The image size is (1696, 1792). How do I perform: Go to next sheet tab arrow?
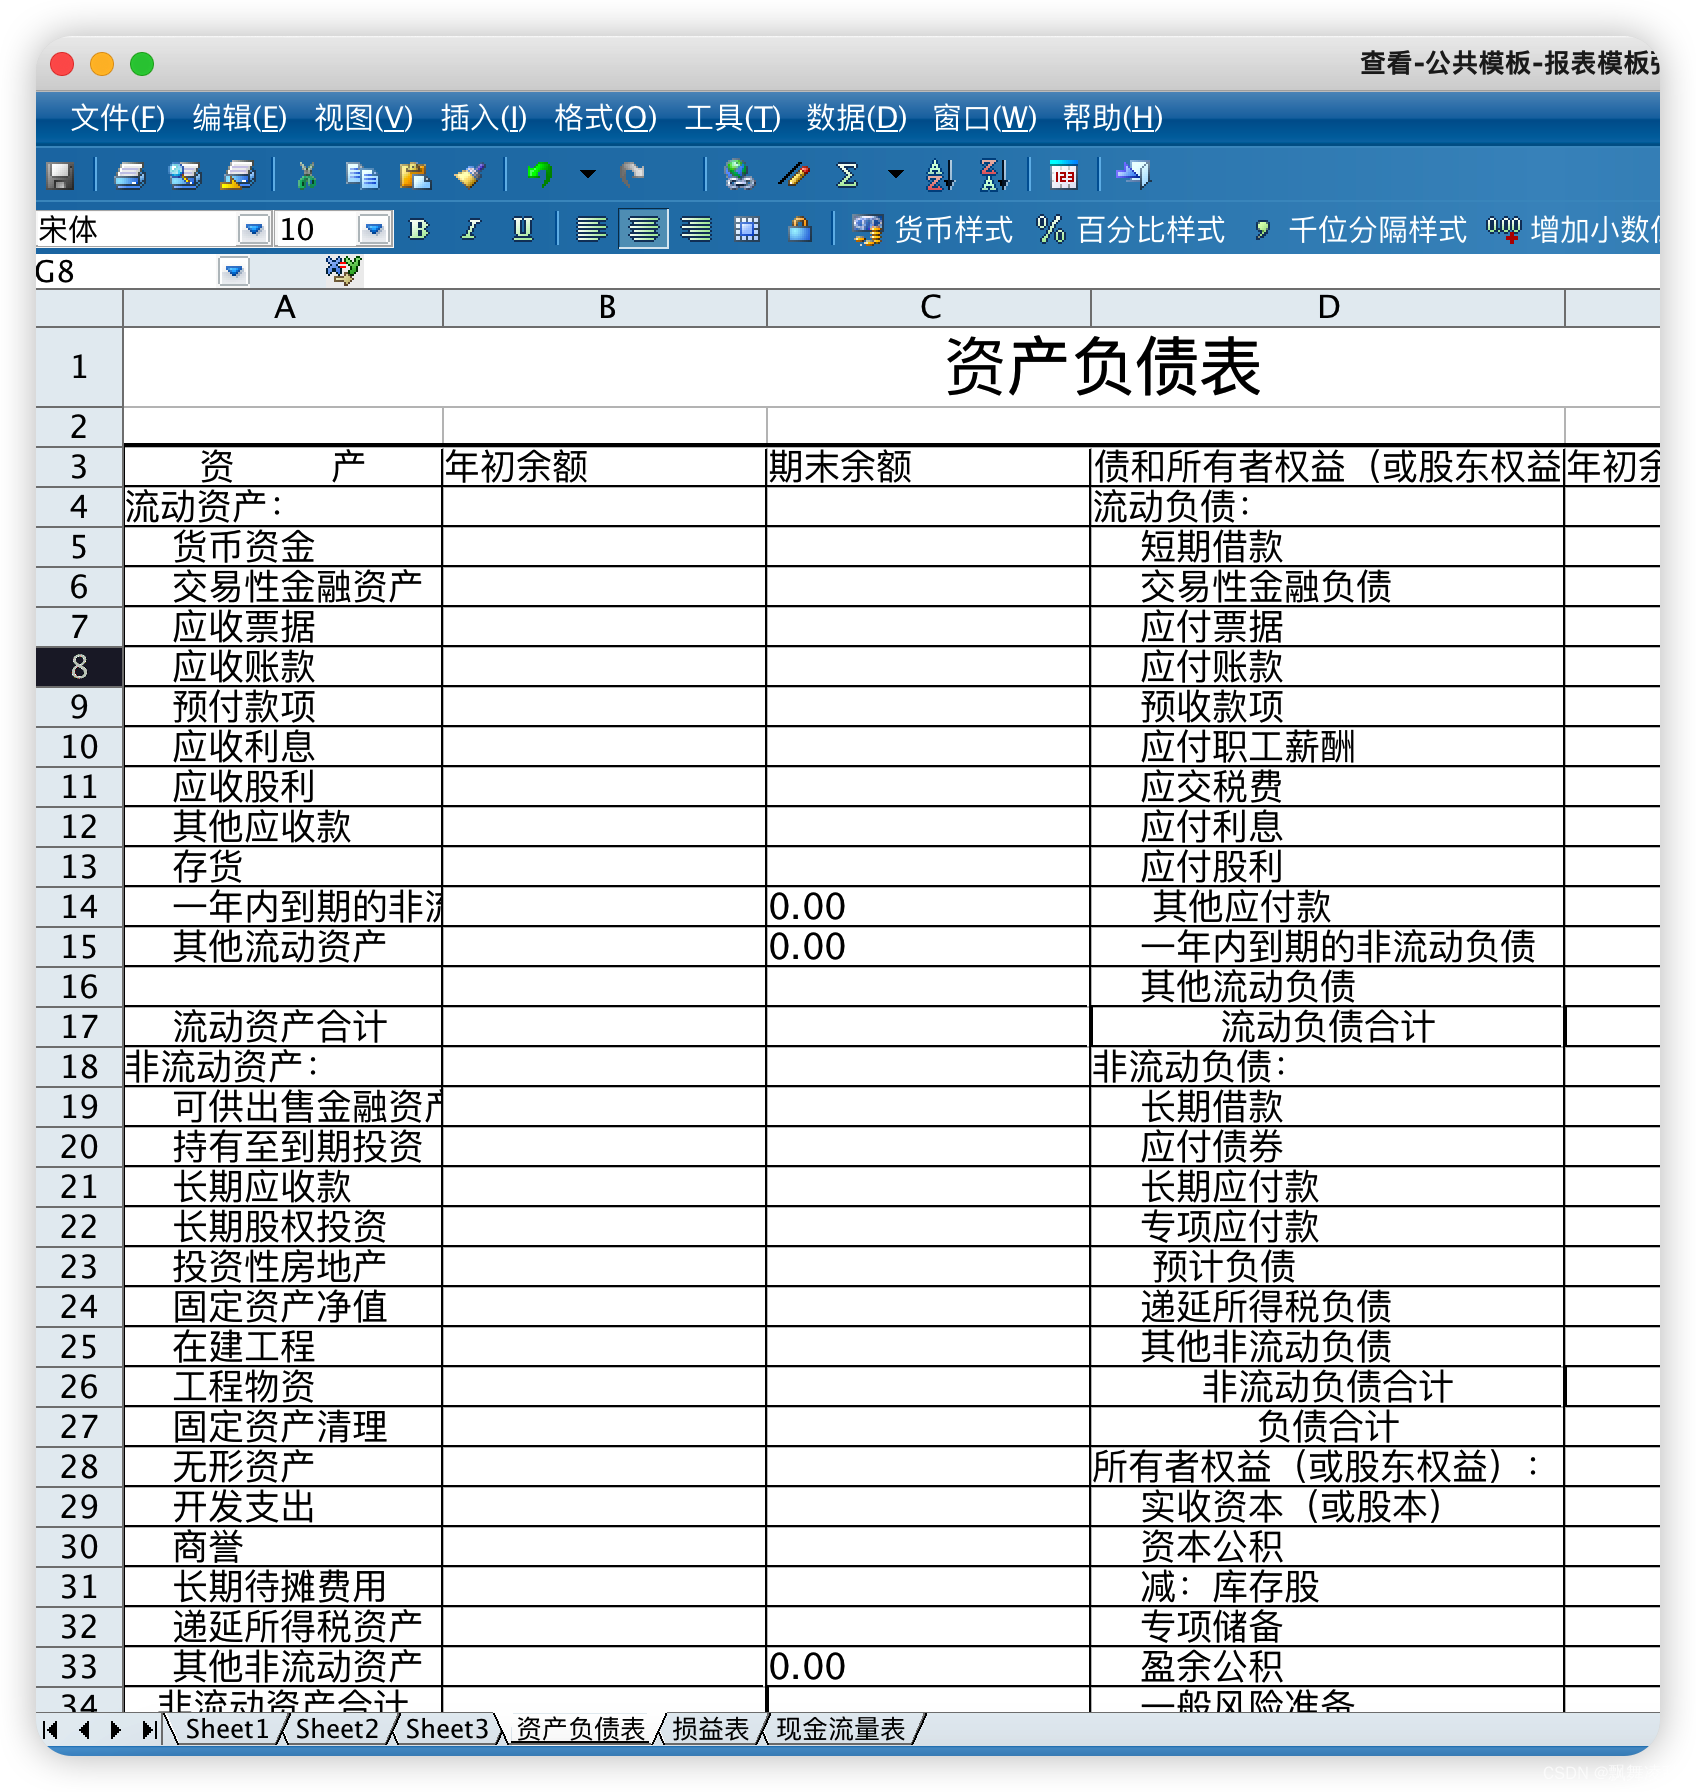116,1729
